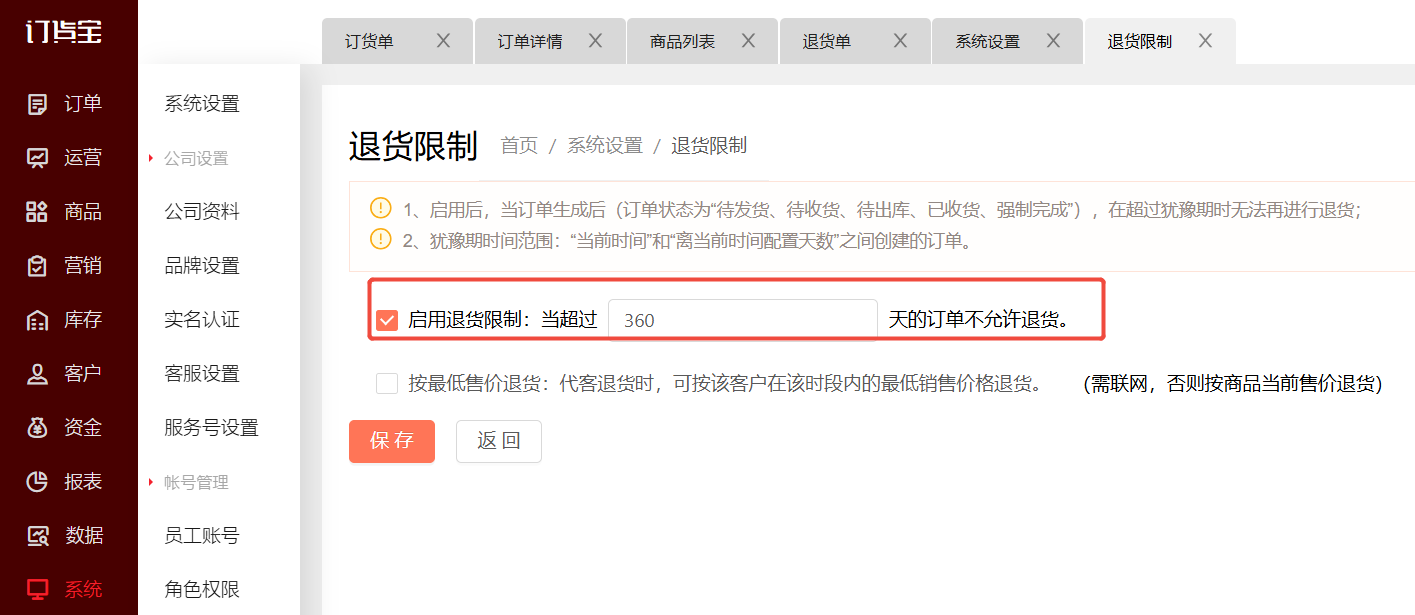Close the 订货单 tab
Viewport: 1415px width, 615px height.
[x=443, y=41]
